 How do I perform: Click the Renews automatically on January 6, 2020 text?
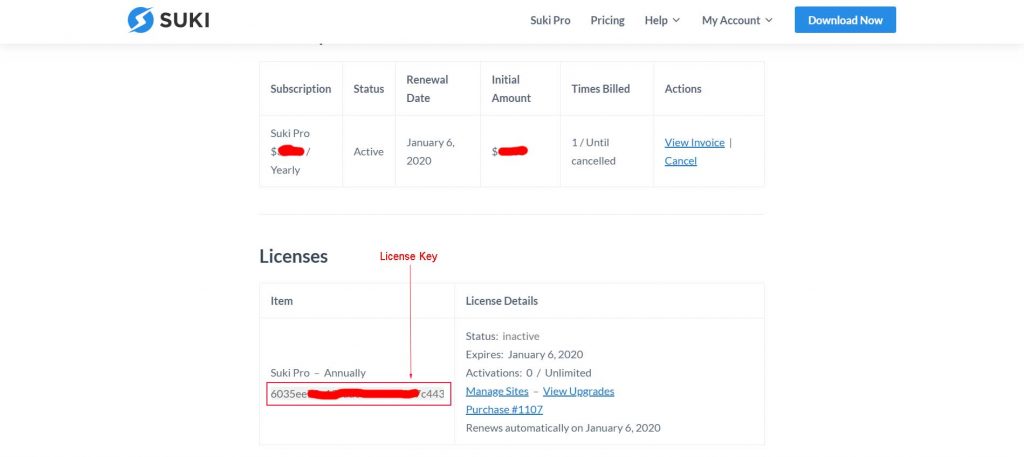pyautogui.click(x=563, y=428)
